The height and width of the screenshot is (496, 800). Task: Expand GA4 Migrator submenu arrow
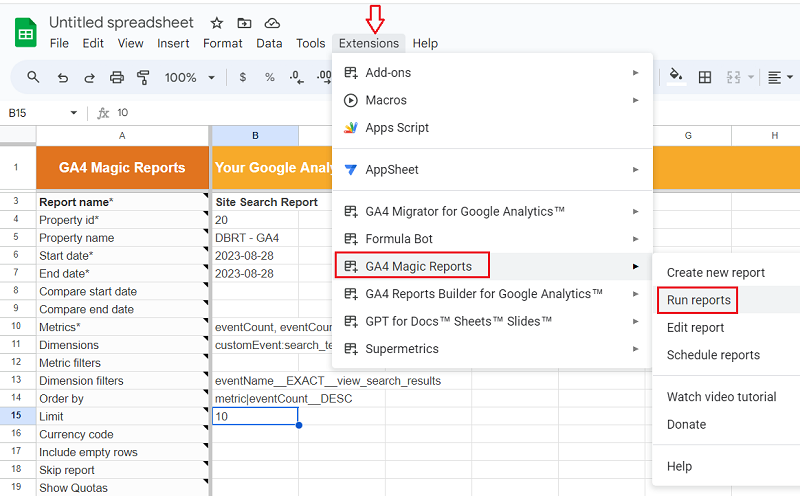pyautogui.click(x=636, y=211)
